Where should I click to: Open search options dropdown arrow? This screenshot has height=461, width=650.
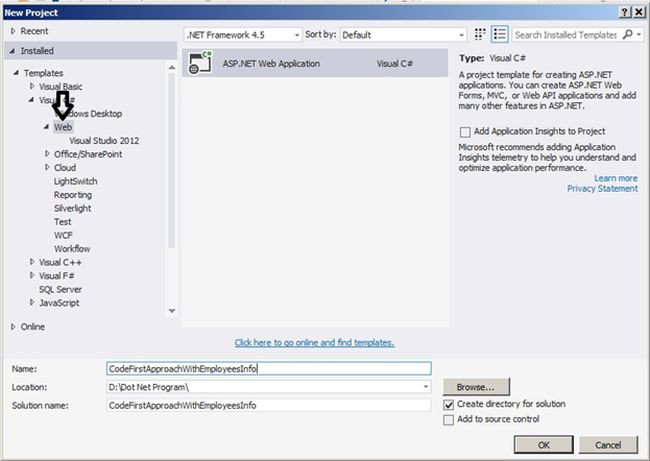tap(639, 34)
